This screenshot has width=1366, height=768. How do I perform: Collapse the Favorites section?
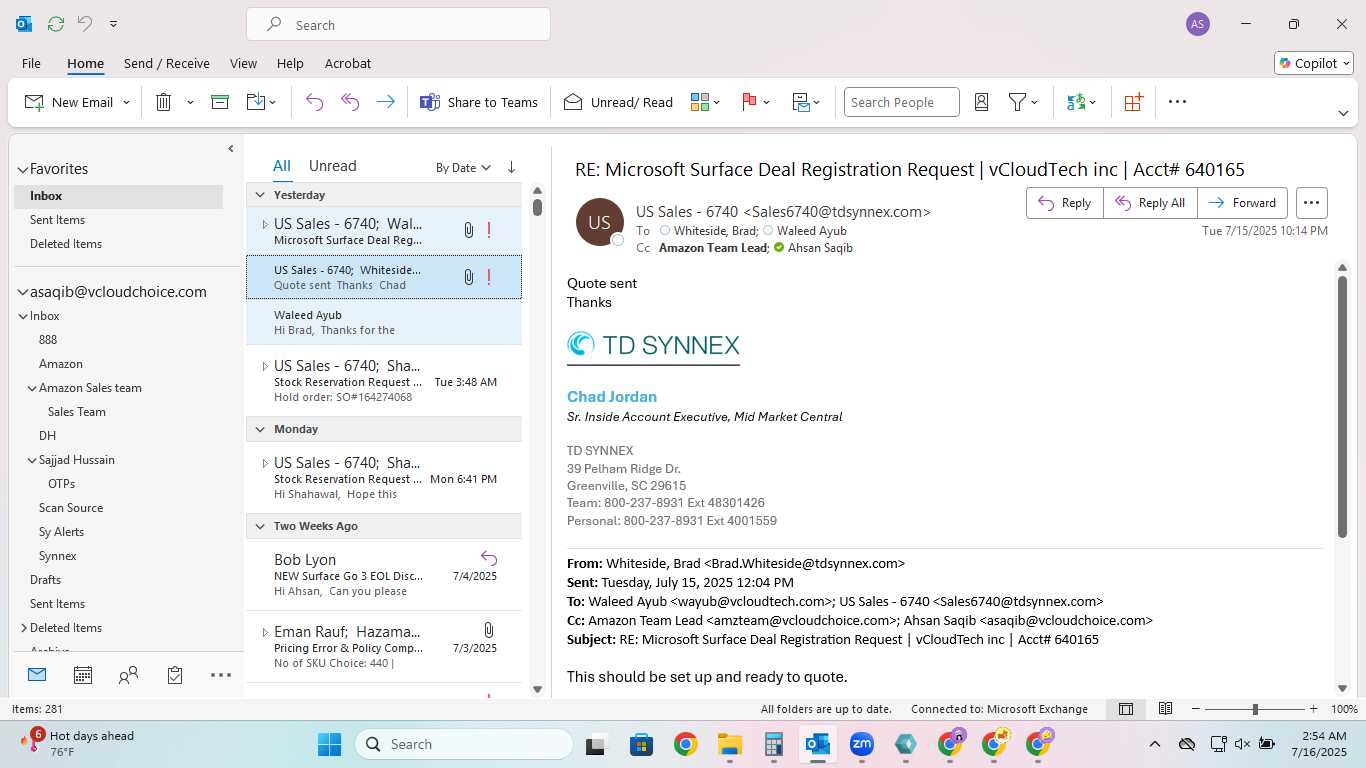pyautogui.click(x=22, y=170)
